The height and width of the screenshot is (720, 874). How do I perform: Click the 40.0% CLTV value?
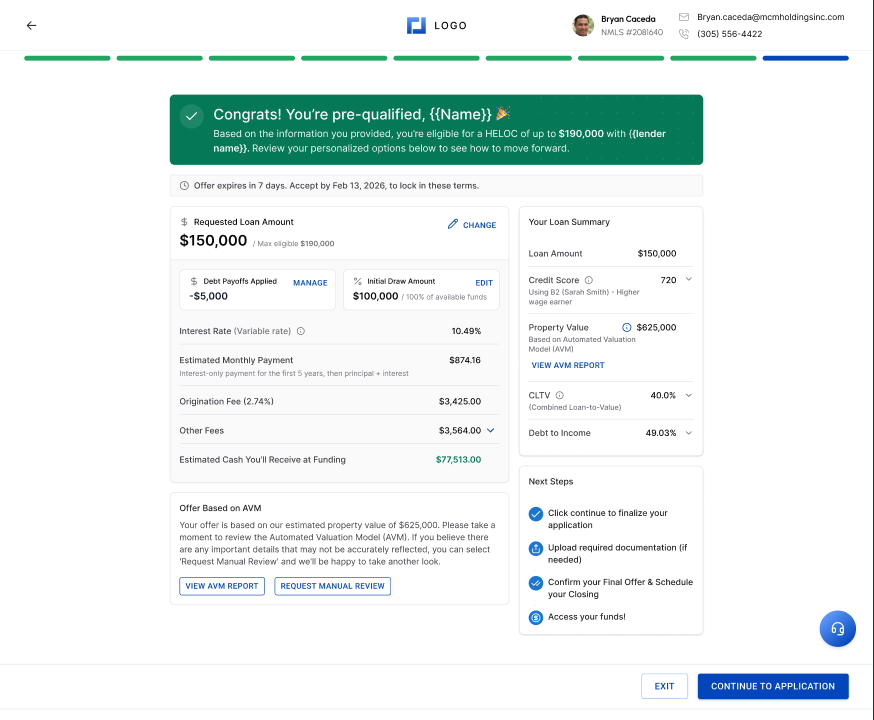(663, 395)
